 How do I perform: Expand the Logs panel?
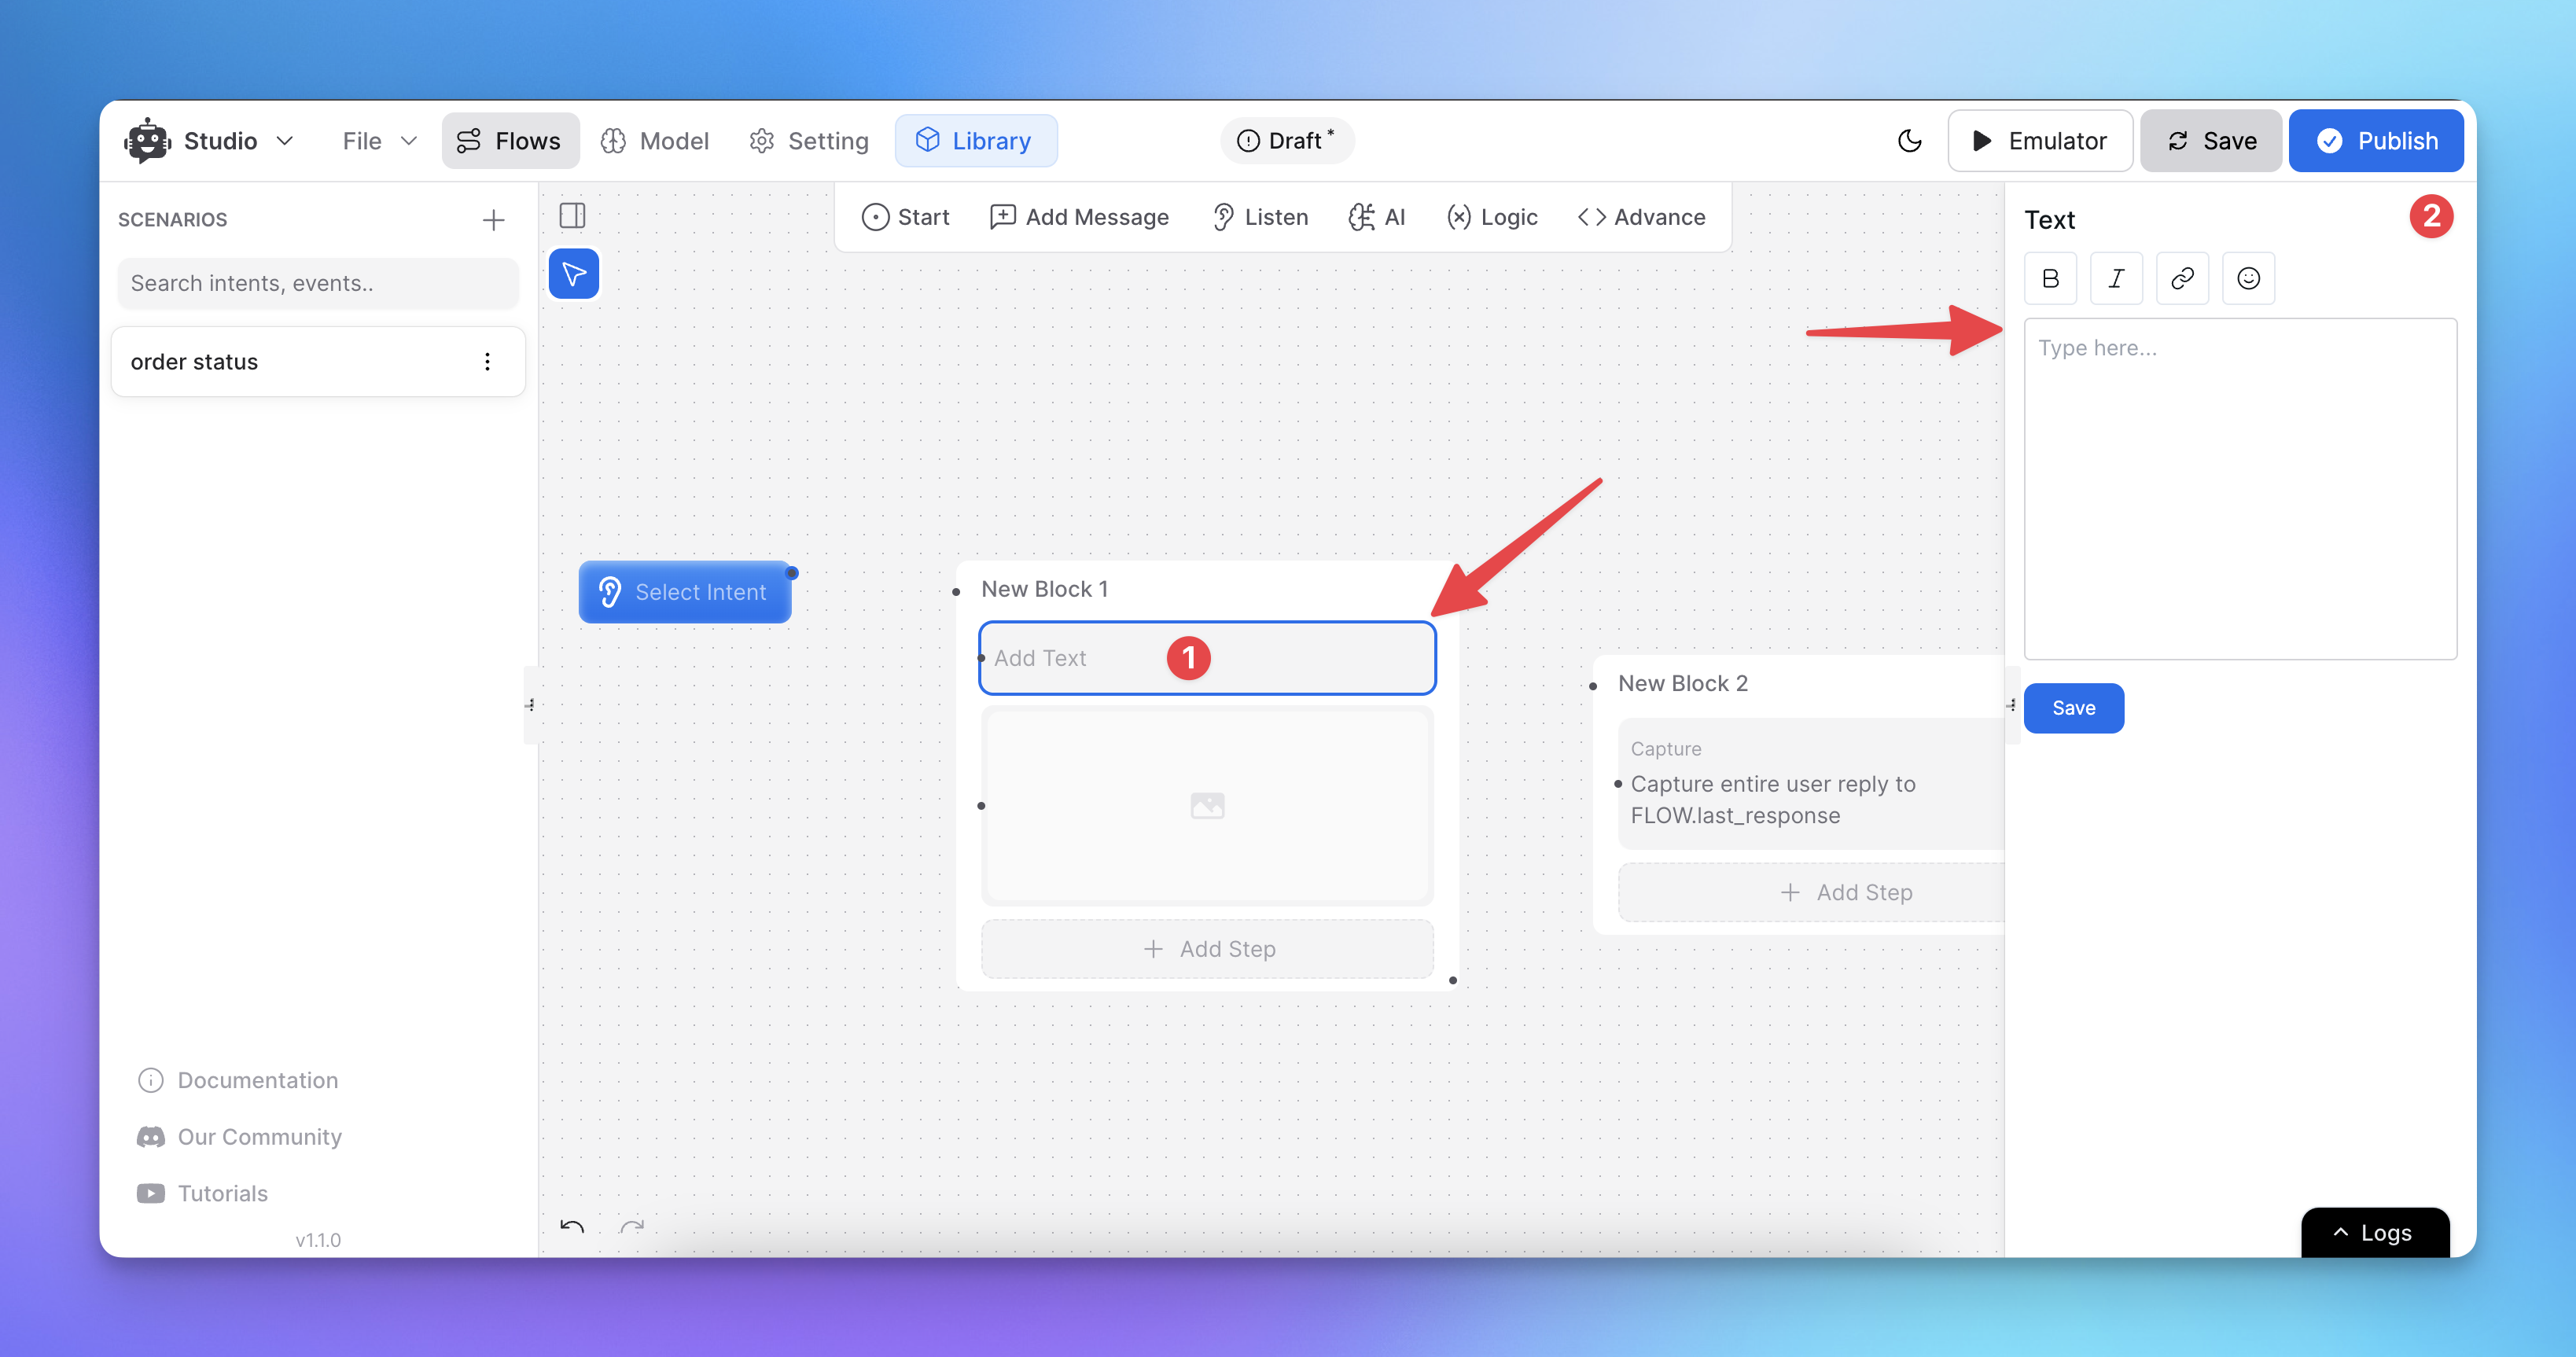point(2375,1233)
